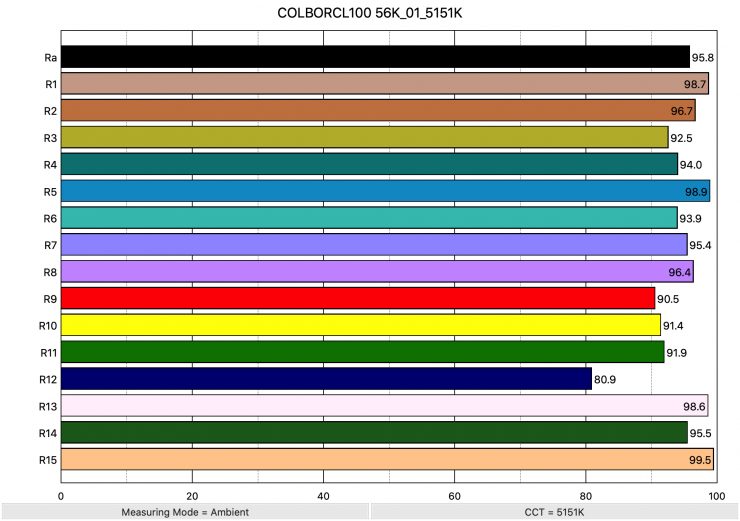Click the R13 row label

[48, 406]
